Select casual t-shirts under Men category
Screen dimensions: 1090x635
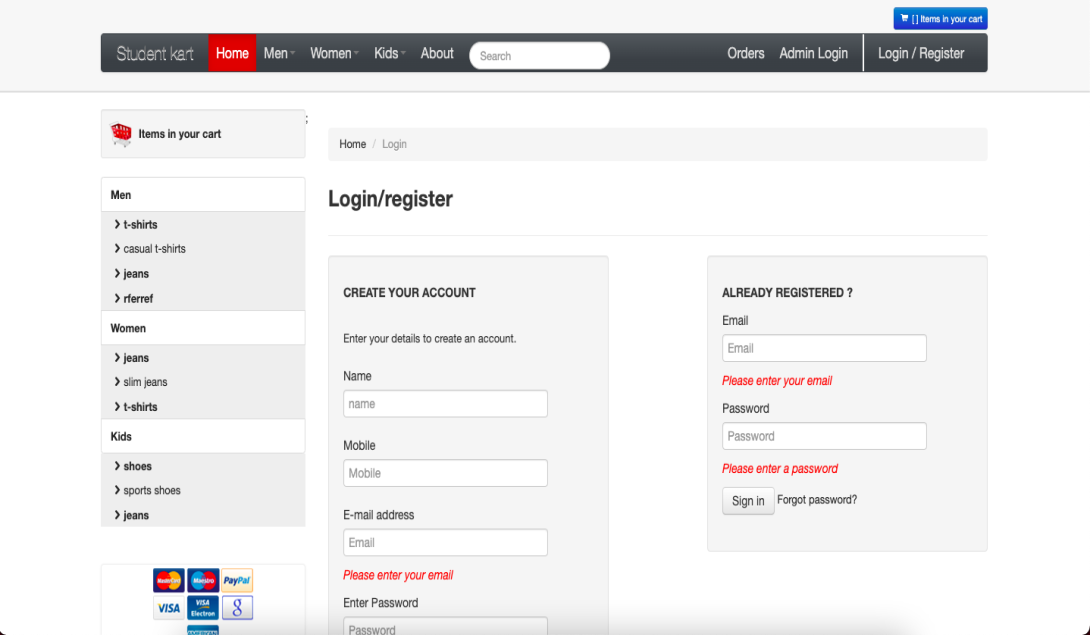[x=154, y=249]
